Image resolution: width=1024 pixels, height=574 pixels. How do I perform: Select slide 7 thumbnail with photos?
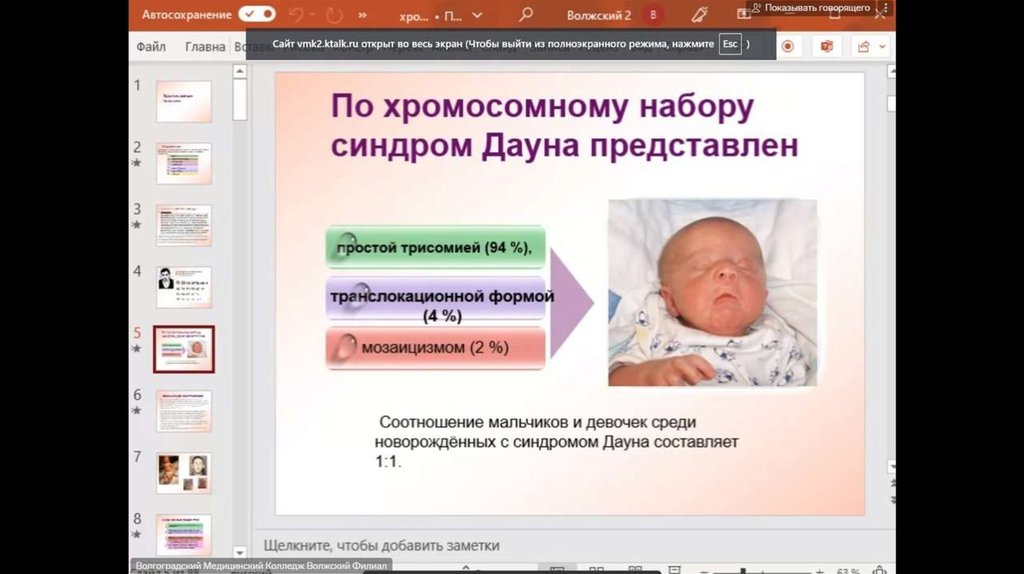[184, 473]
